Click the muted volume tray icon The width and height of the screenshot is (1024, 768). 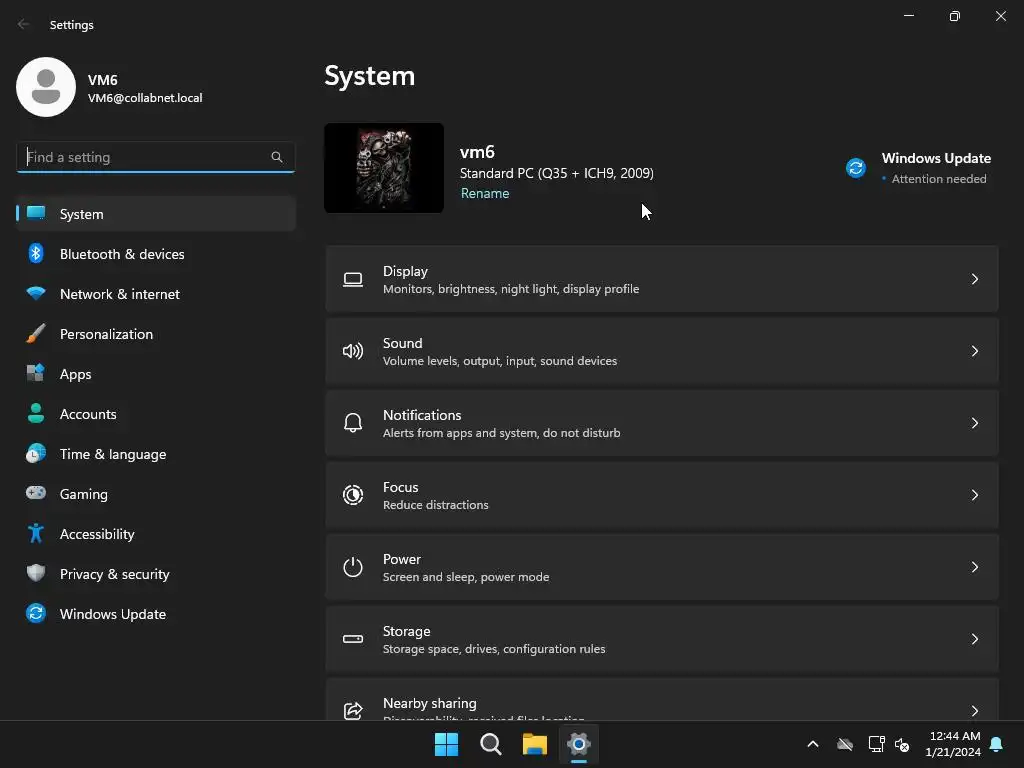tap(902, 744)
